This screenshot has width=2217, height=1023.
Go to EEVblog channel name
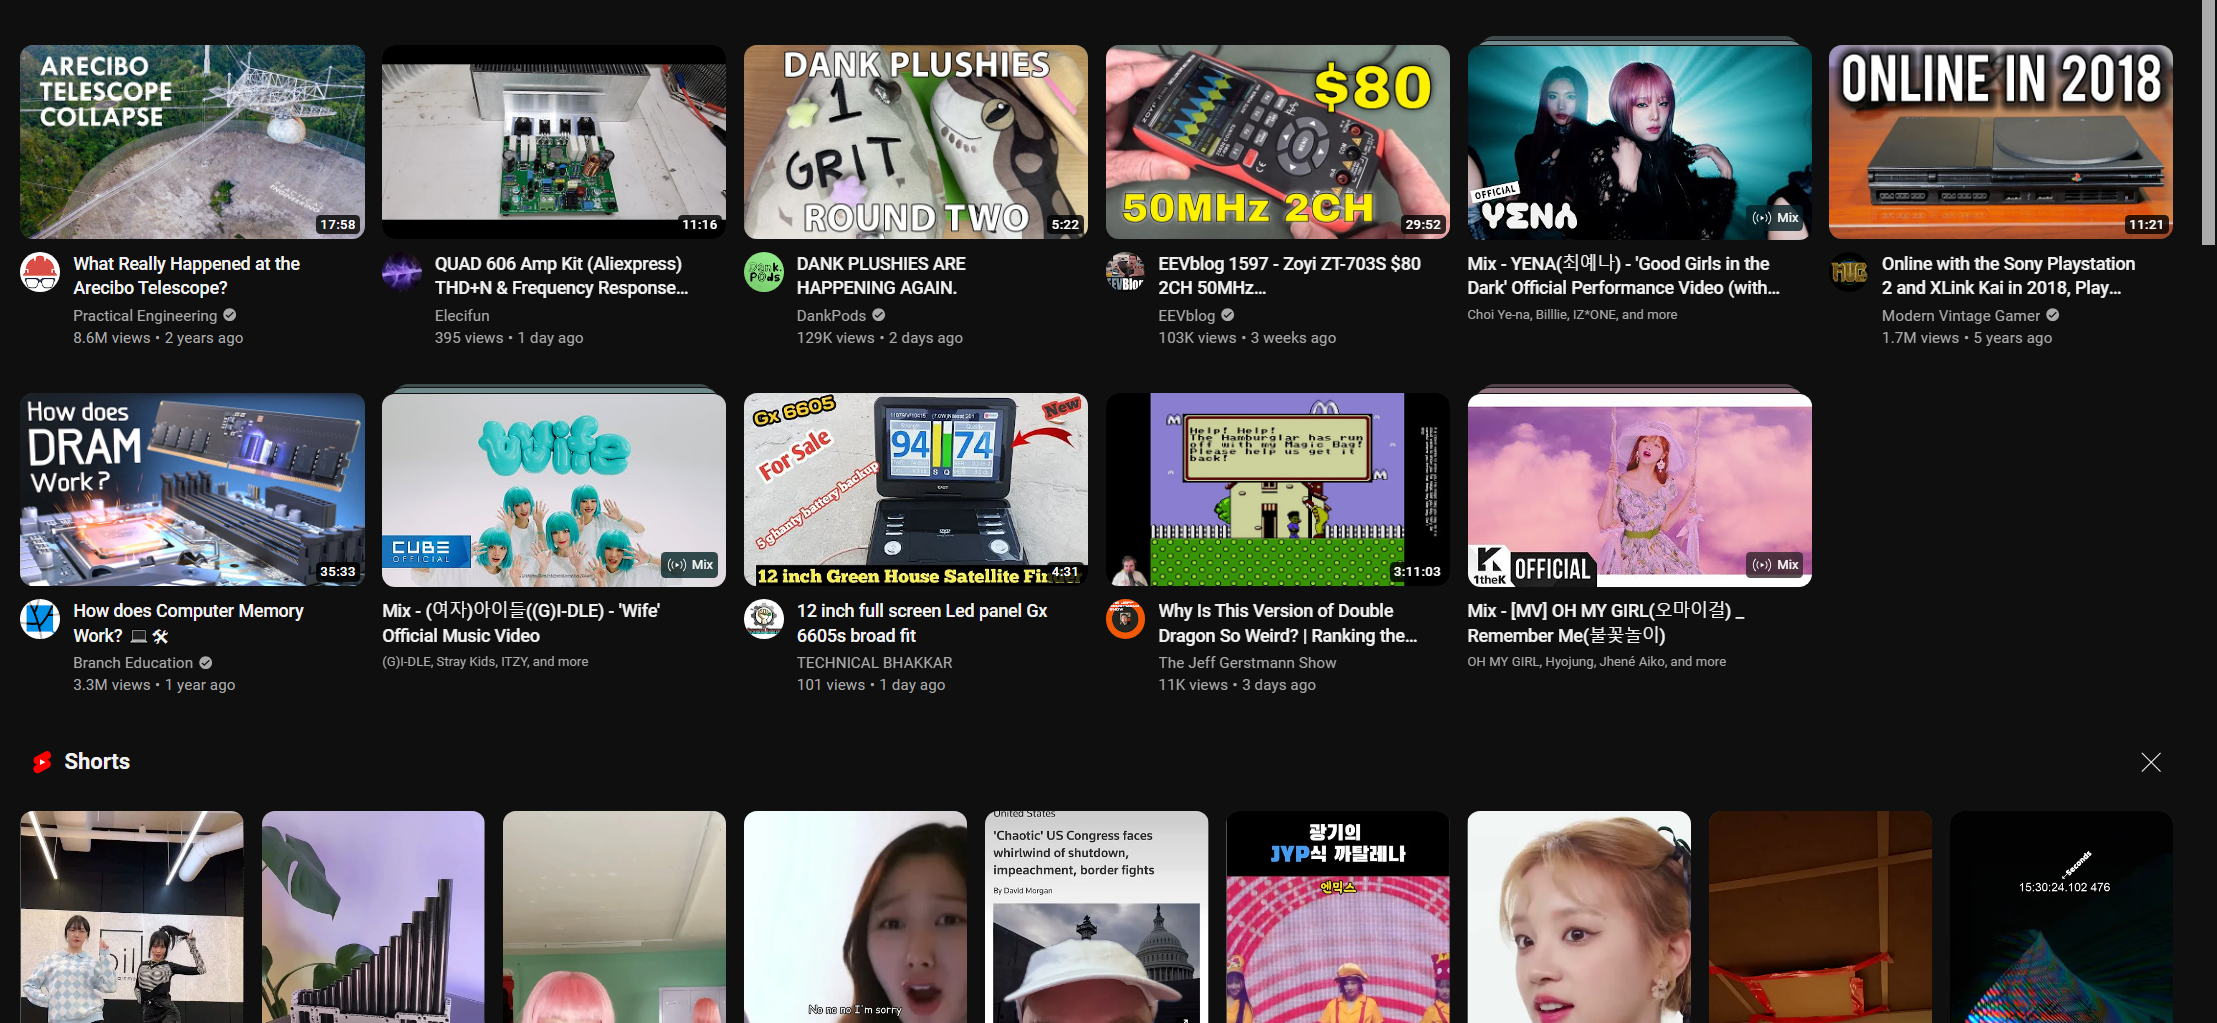[1186, 315]
